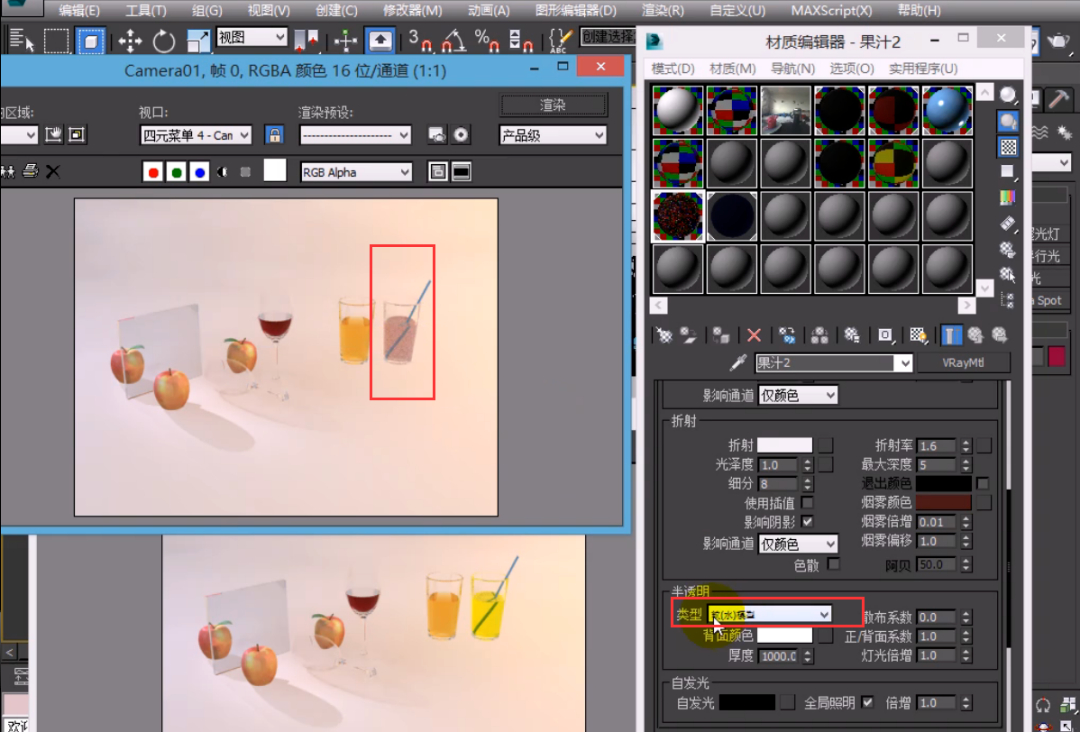Expand the RGB Alpha channel dropdown
Image resolution: width=1080 pixels, height=732 pixels.
(x=356, y=172)
